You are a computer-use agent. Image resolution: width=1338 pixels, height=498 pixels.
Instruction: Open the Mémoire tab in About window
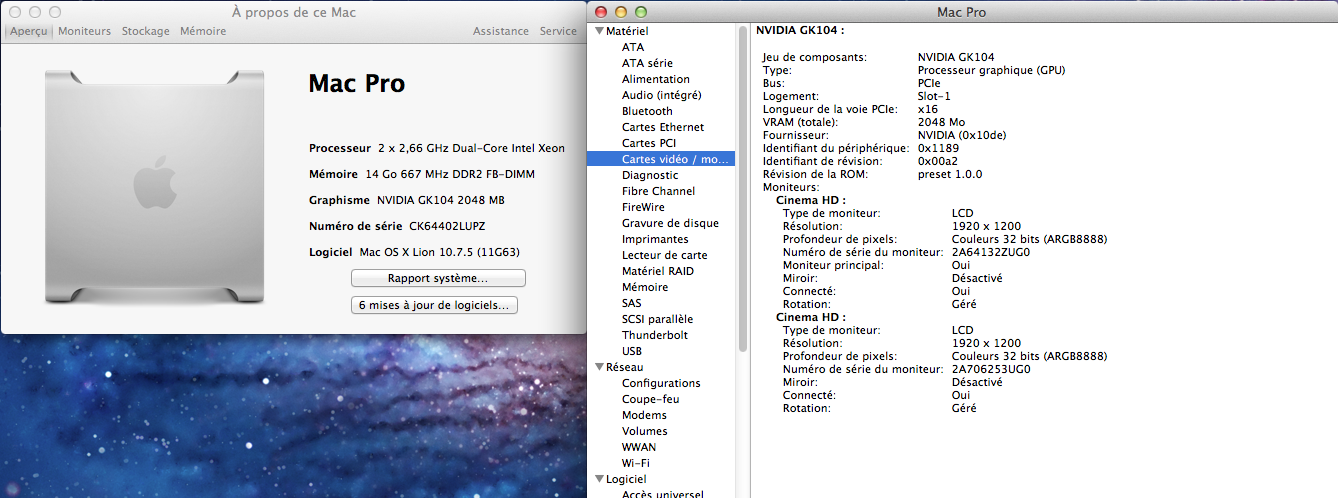203,31
